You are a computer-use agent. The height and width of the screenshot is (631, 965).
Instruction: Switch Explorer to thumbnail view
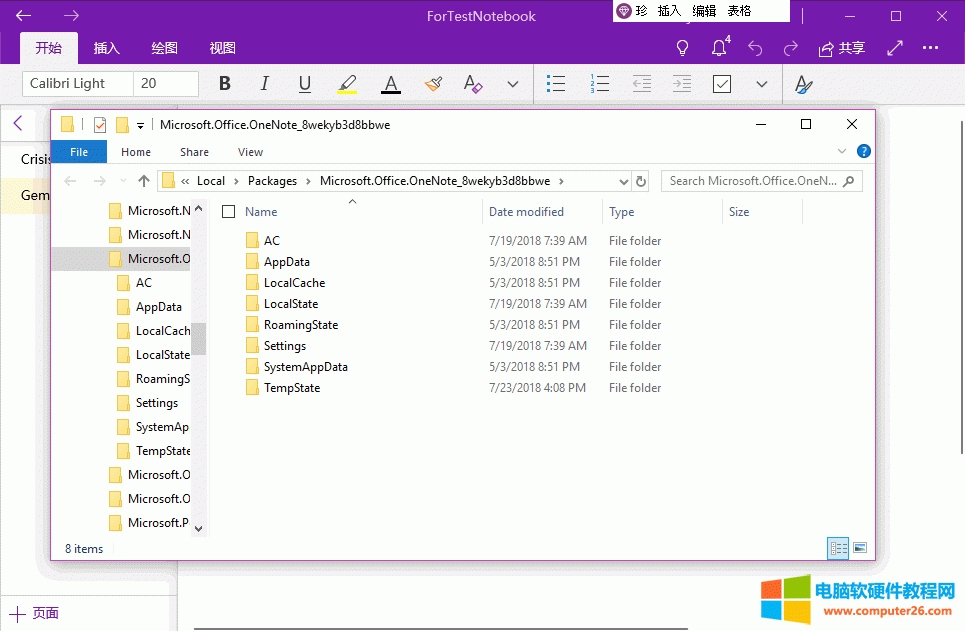pos(859,548)
